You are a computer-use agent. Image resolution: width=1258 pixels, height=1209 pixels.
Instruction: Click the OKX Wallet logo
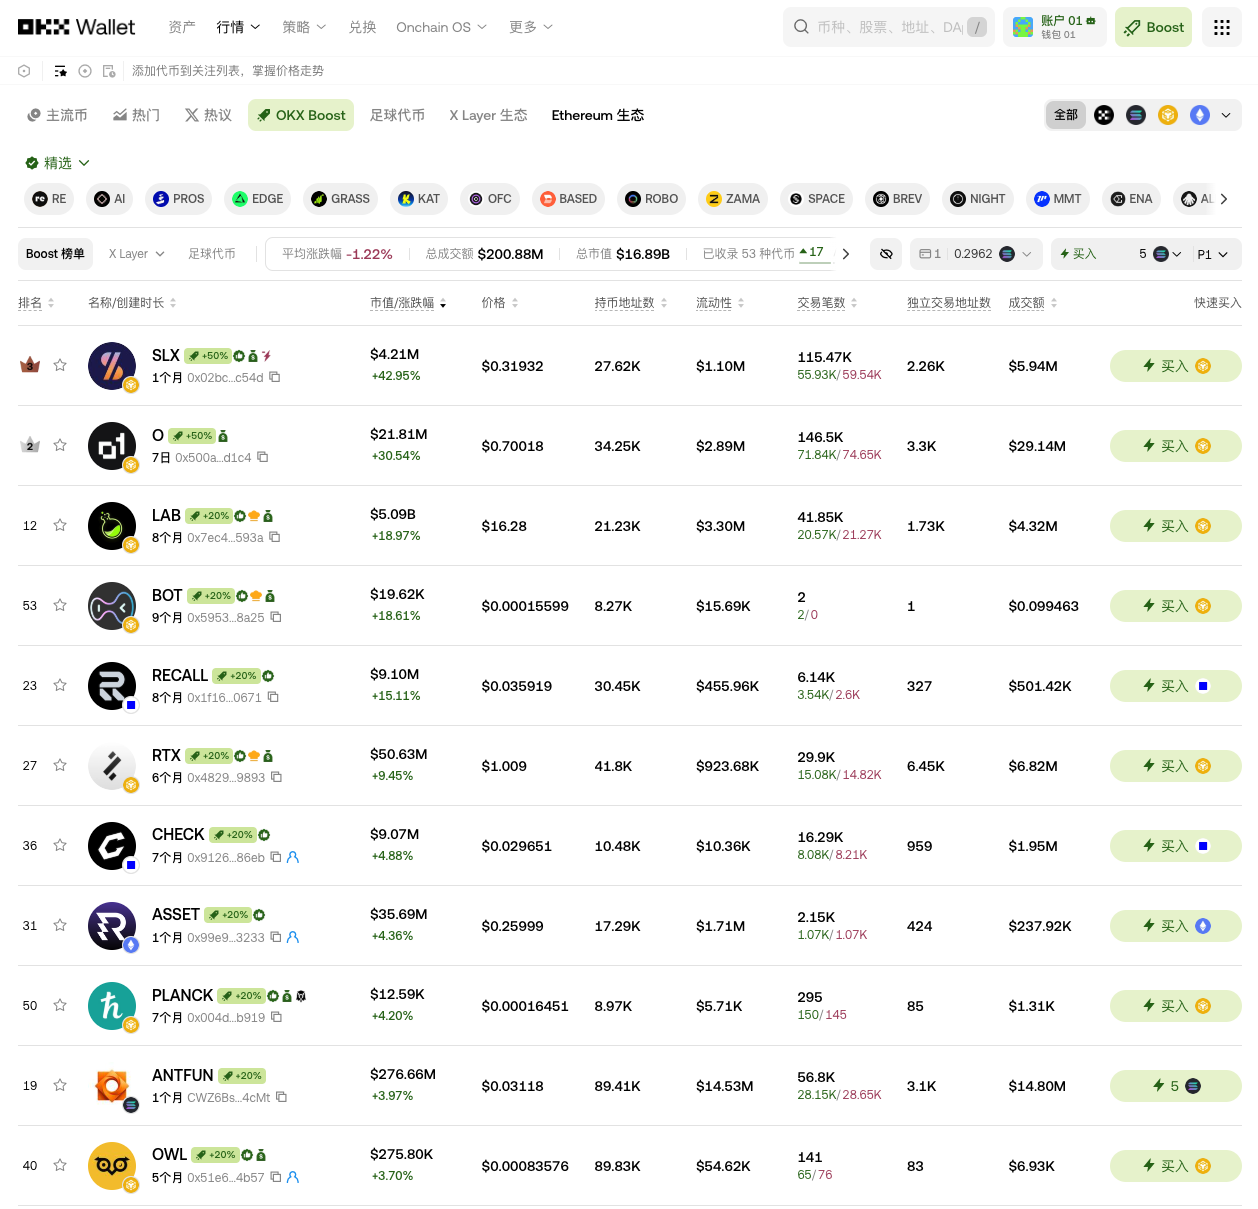76,27
